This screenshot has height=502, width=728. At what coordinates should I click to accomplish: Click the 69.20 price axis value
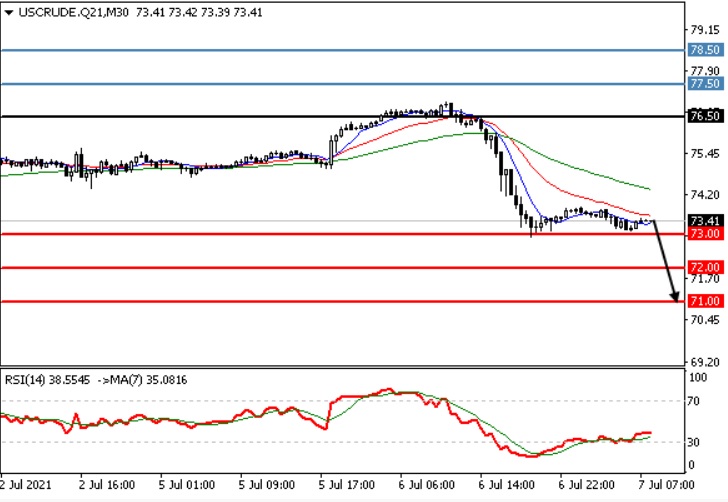click(x=705, y=362)
